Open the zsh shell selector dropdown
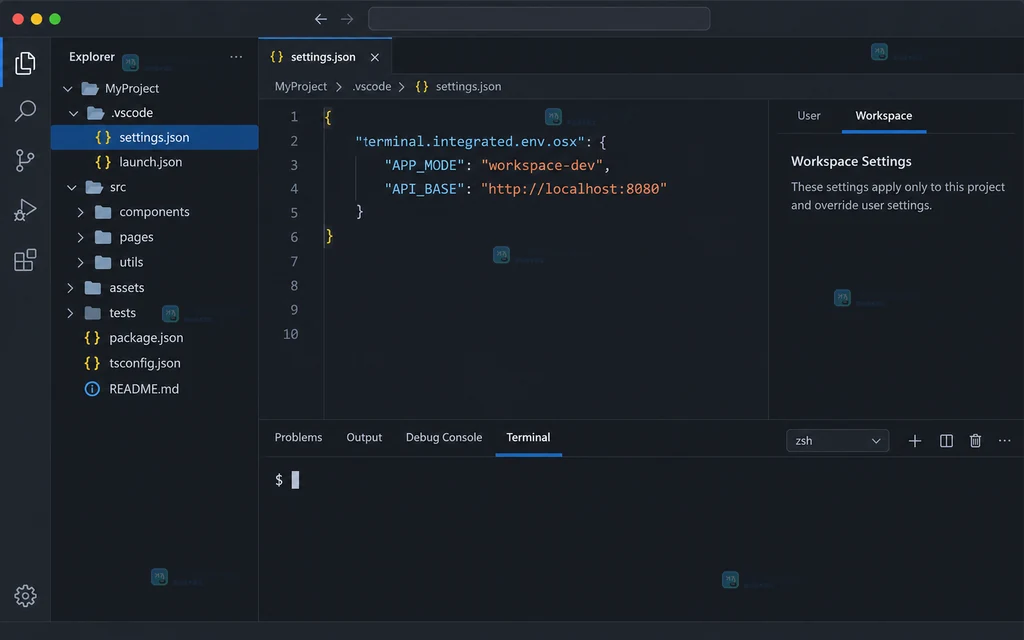 [837, 441]
